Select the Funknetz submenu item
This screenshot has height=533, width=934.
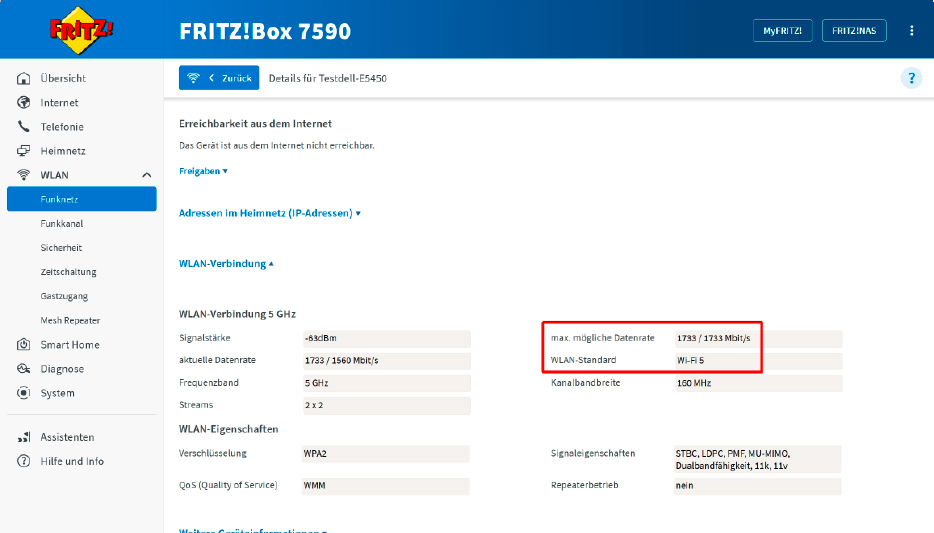82,199
